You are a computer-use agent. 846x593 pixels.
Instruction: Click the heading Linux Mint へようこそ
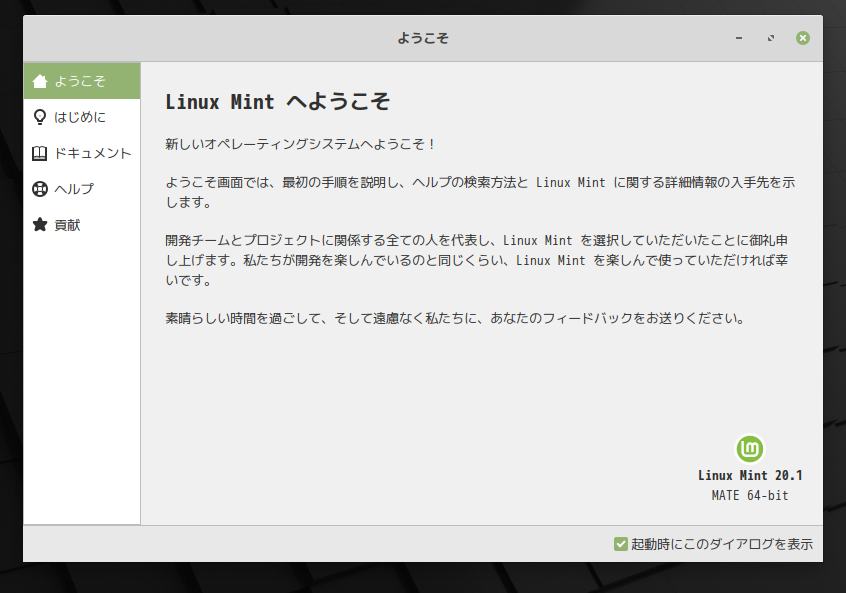point(277,101)
